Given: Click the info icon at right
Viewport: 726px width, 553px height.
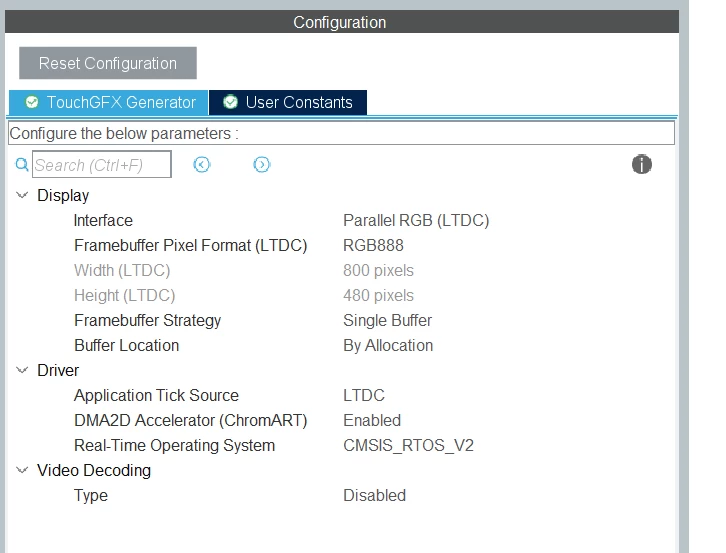Looking at the screenshot, I should tap(641, 164).
